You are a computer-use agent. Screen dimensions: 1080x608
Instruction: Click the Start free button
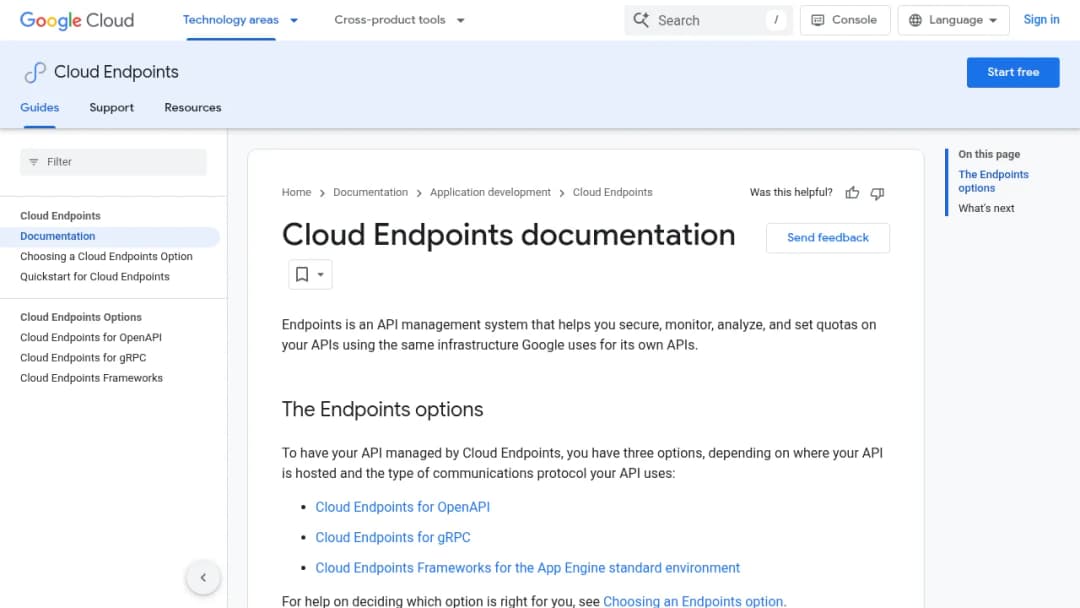click(1012, 72)
